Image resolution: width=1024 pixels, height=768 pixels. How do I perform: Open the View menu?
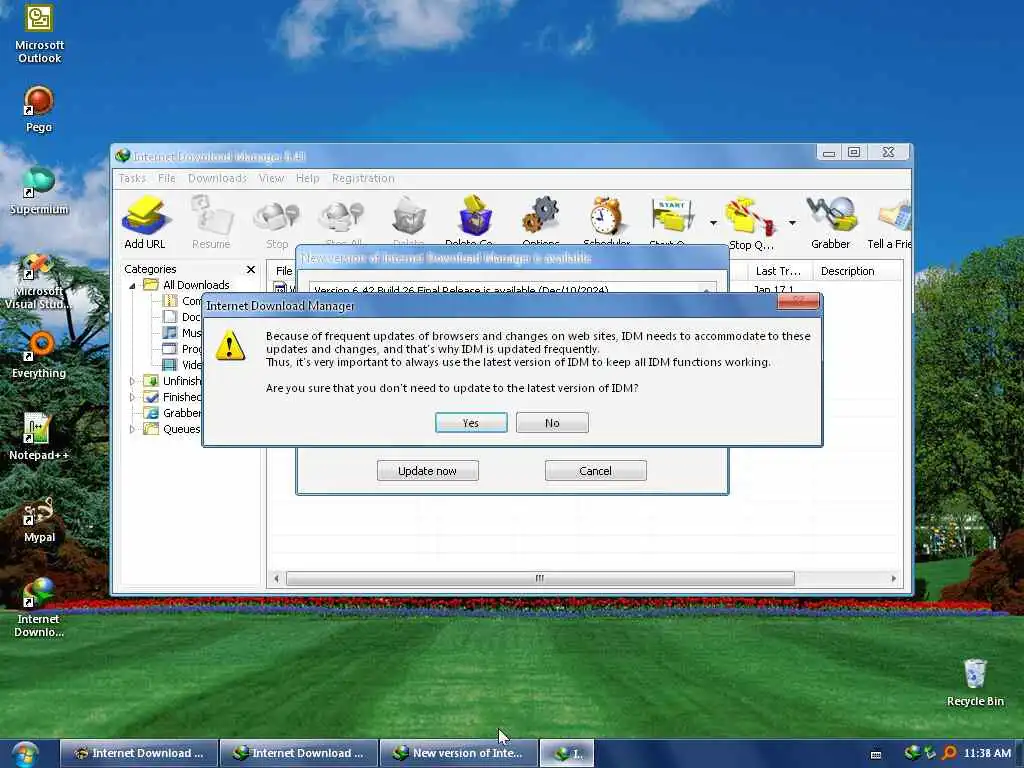(x=271, y=178)
